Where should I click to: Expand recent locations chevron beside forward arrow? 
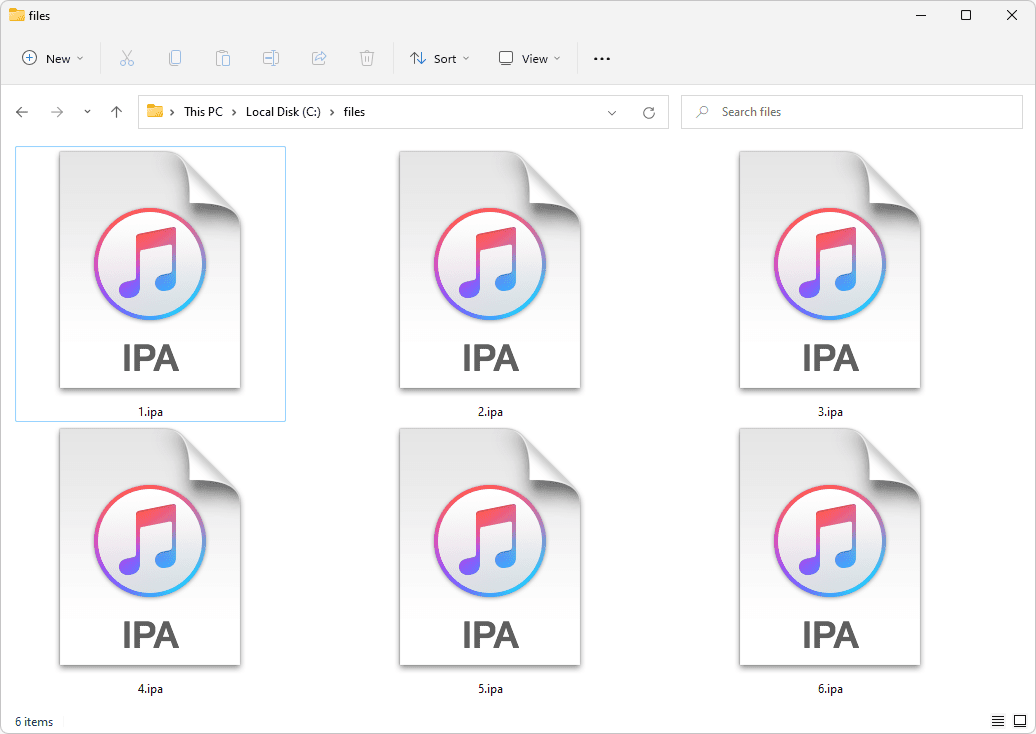[87, 112]
